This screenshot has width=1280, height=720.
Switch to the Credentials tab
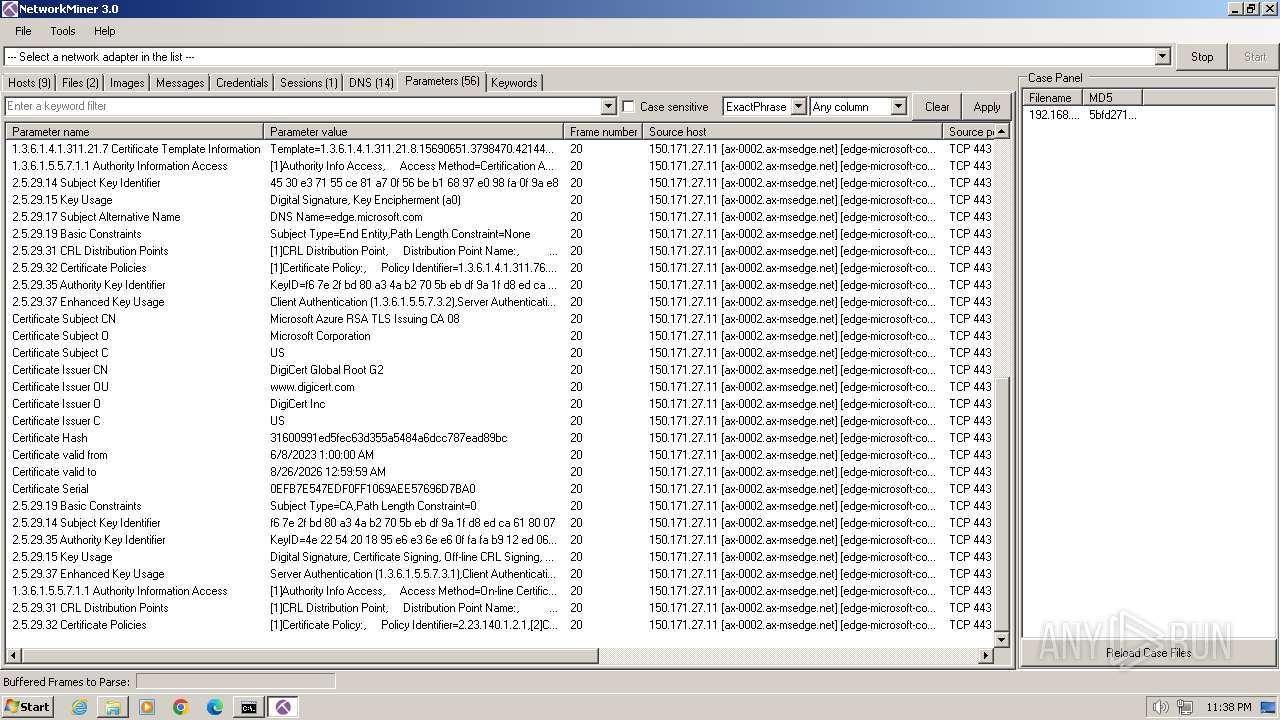point(242,83)
